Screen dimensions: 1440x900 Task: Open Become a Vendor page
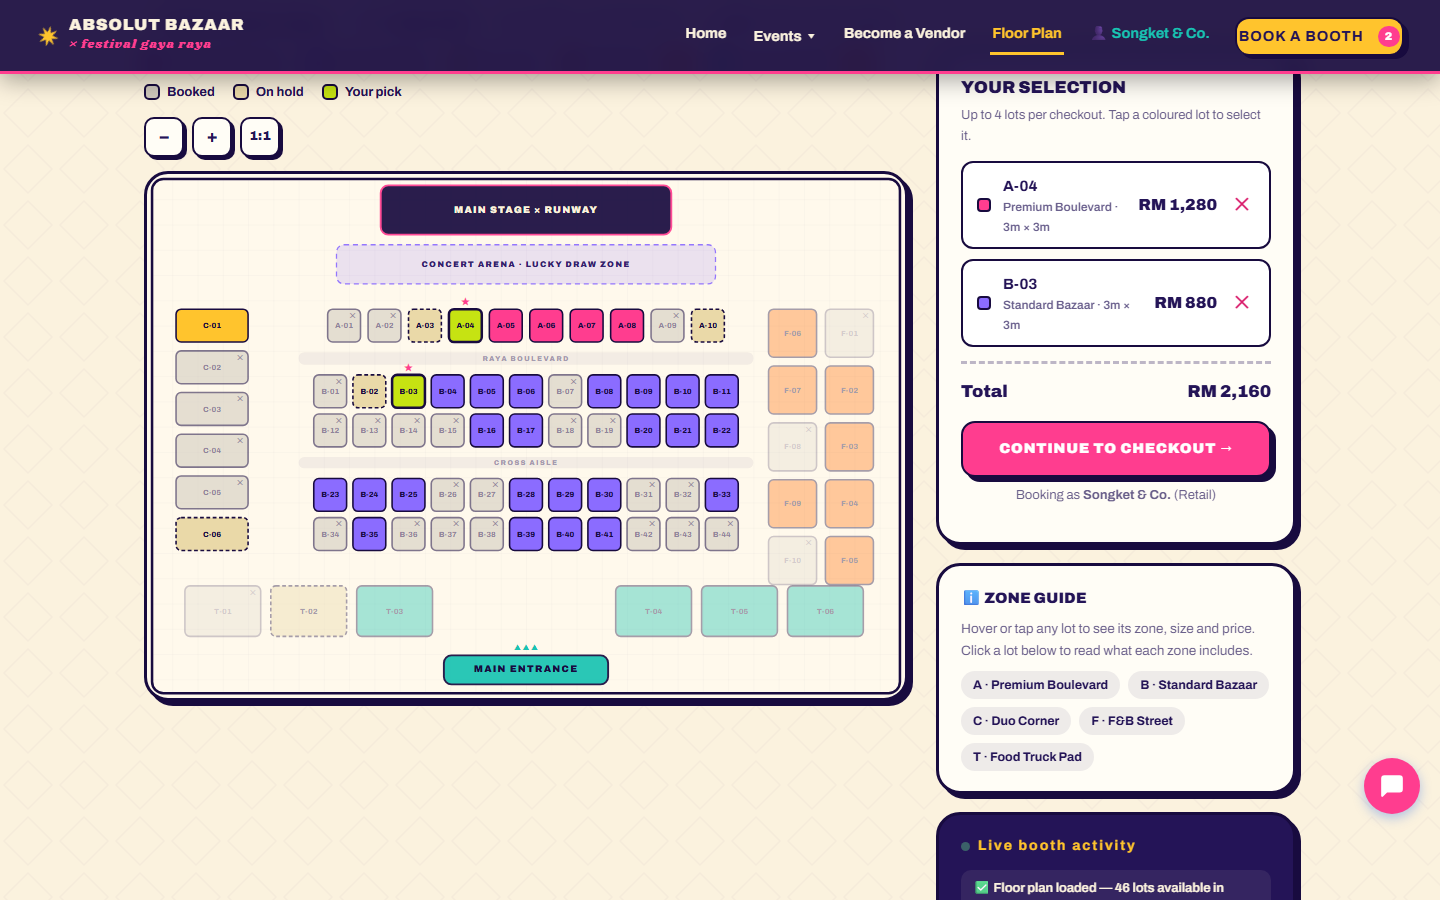point(904,33)
